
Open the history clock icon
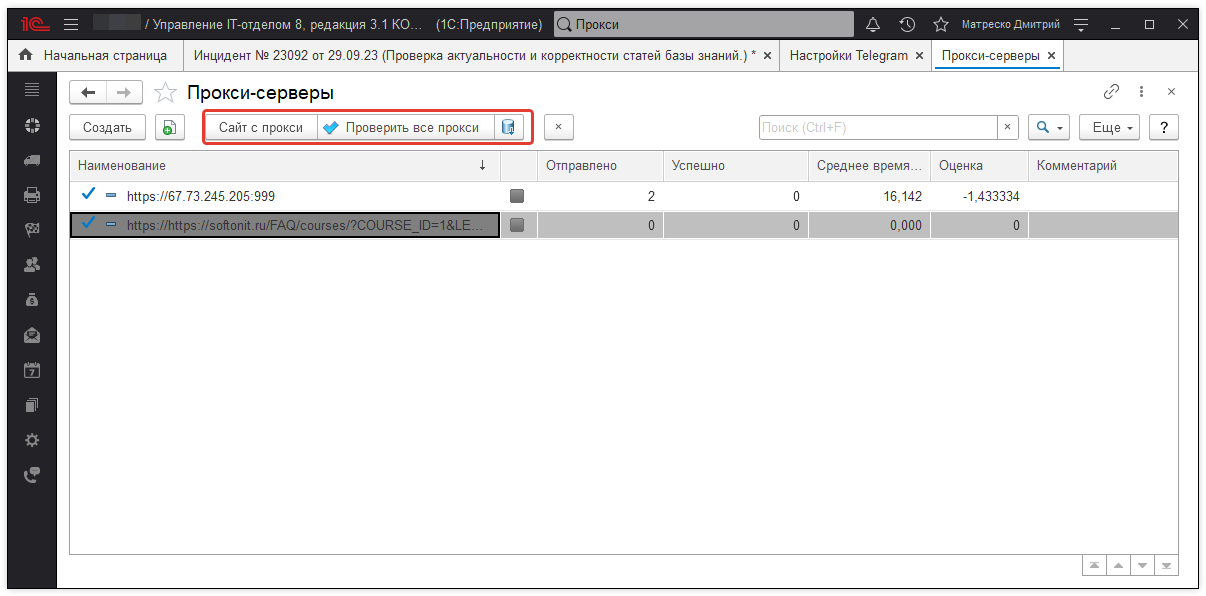907,24
